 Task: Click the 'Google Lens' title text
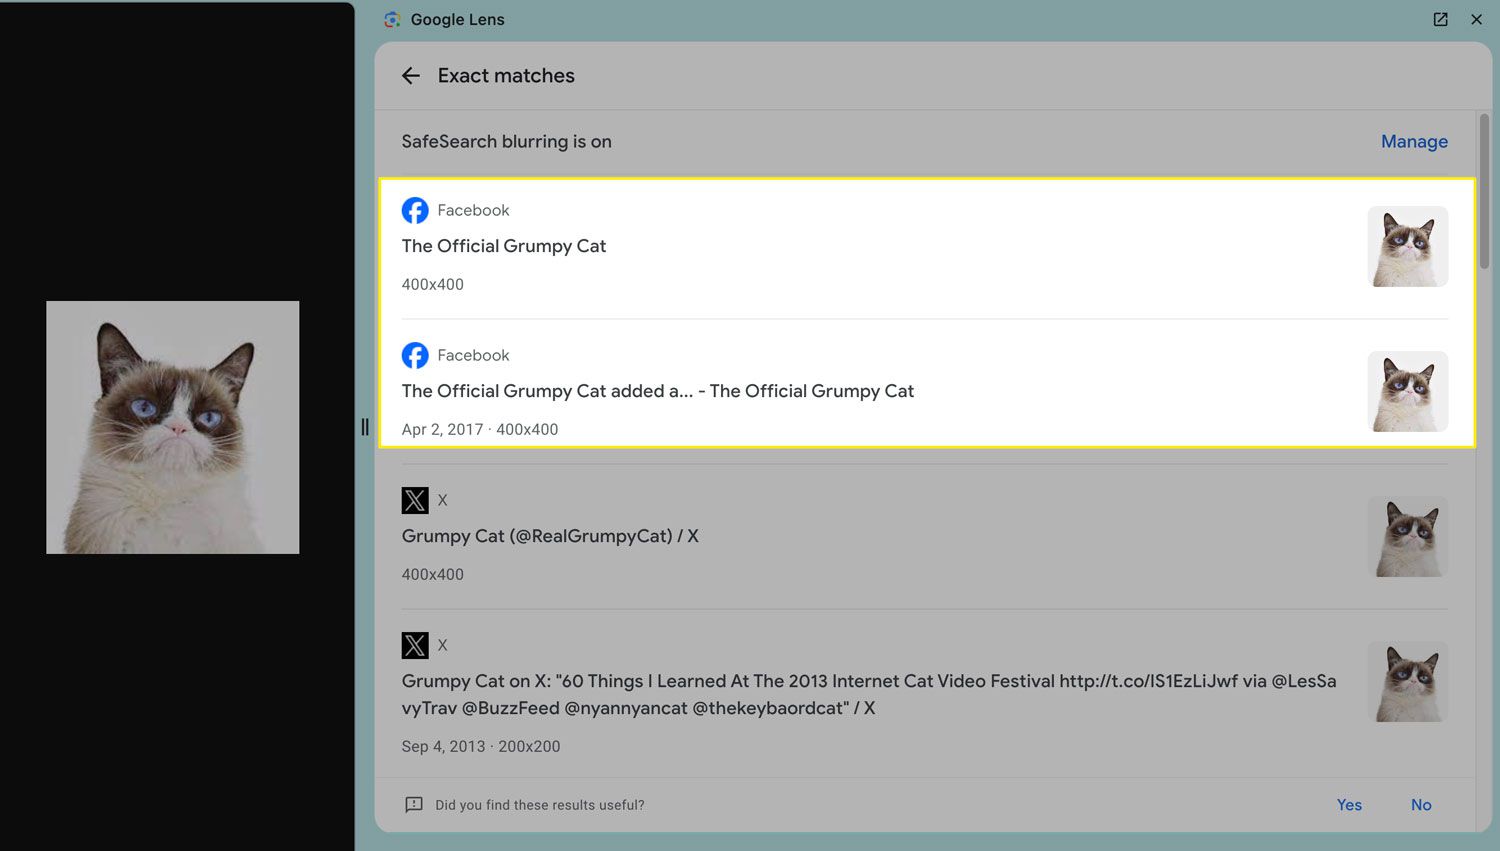[457, 19]
